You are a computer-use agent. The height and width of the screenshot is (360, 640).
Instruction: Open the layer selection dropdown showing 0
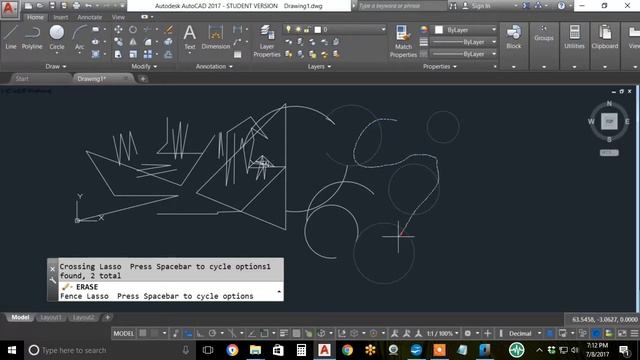point(334,29)
